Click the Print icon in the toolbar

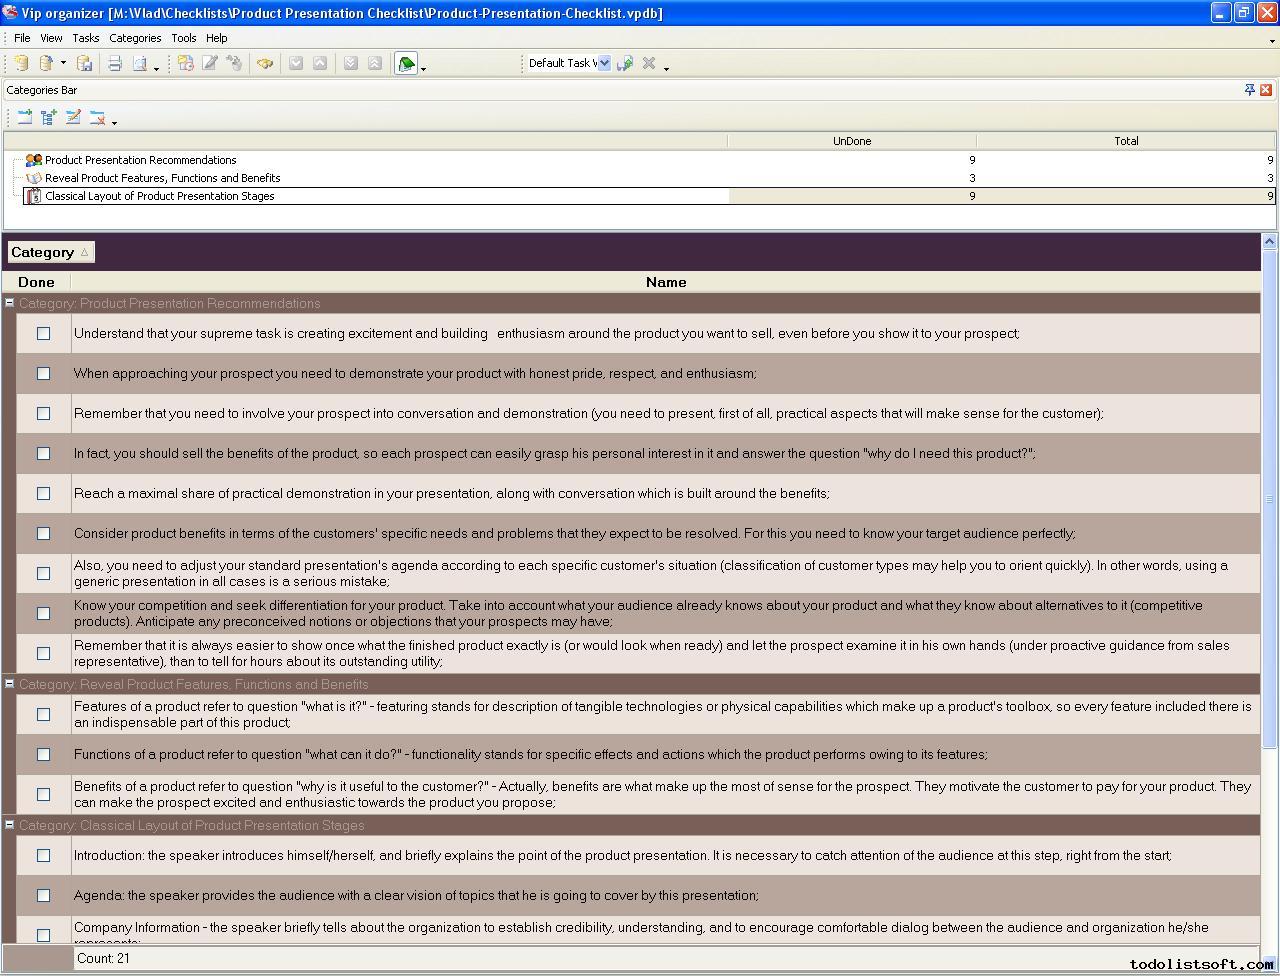[x=115, y=63]
